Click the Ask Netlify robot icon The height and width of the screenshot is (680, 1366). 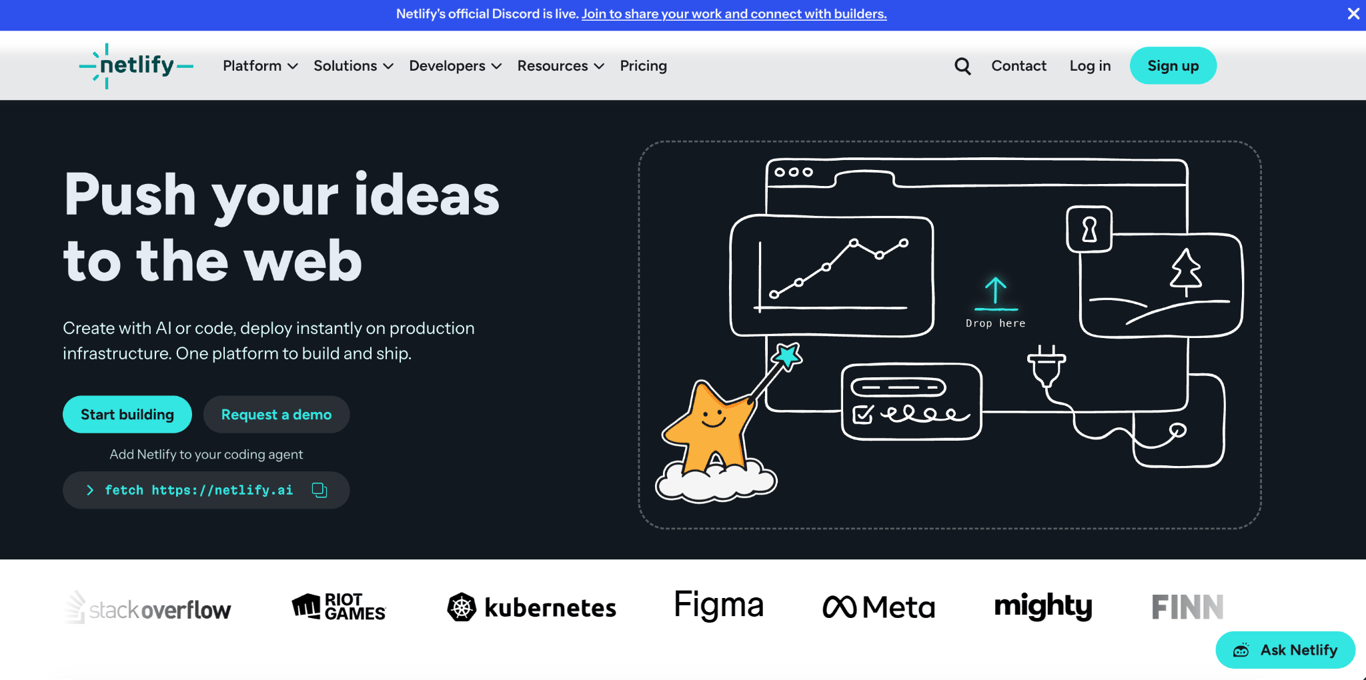click(1241, 650)
